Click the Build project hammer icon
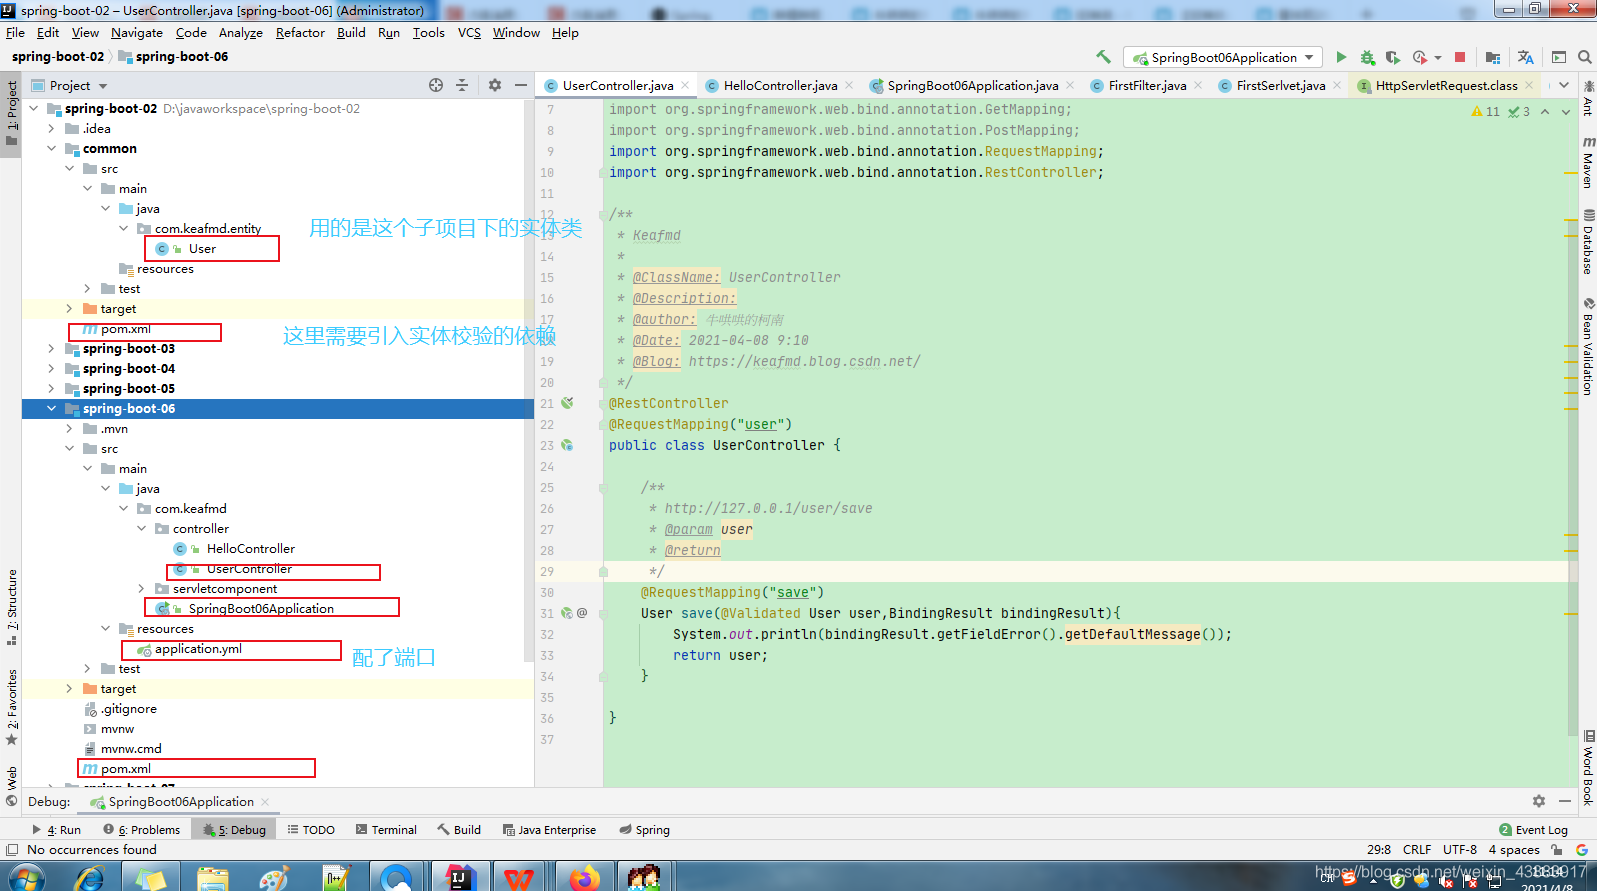Viewport: 1597px width, 891px height. tap(1104, 58)
